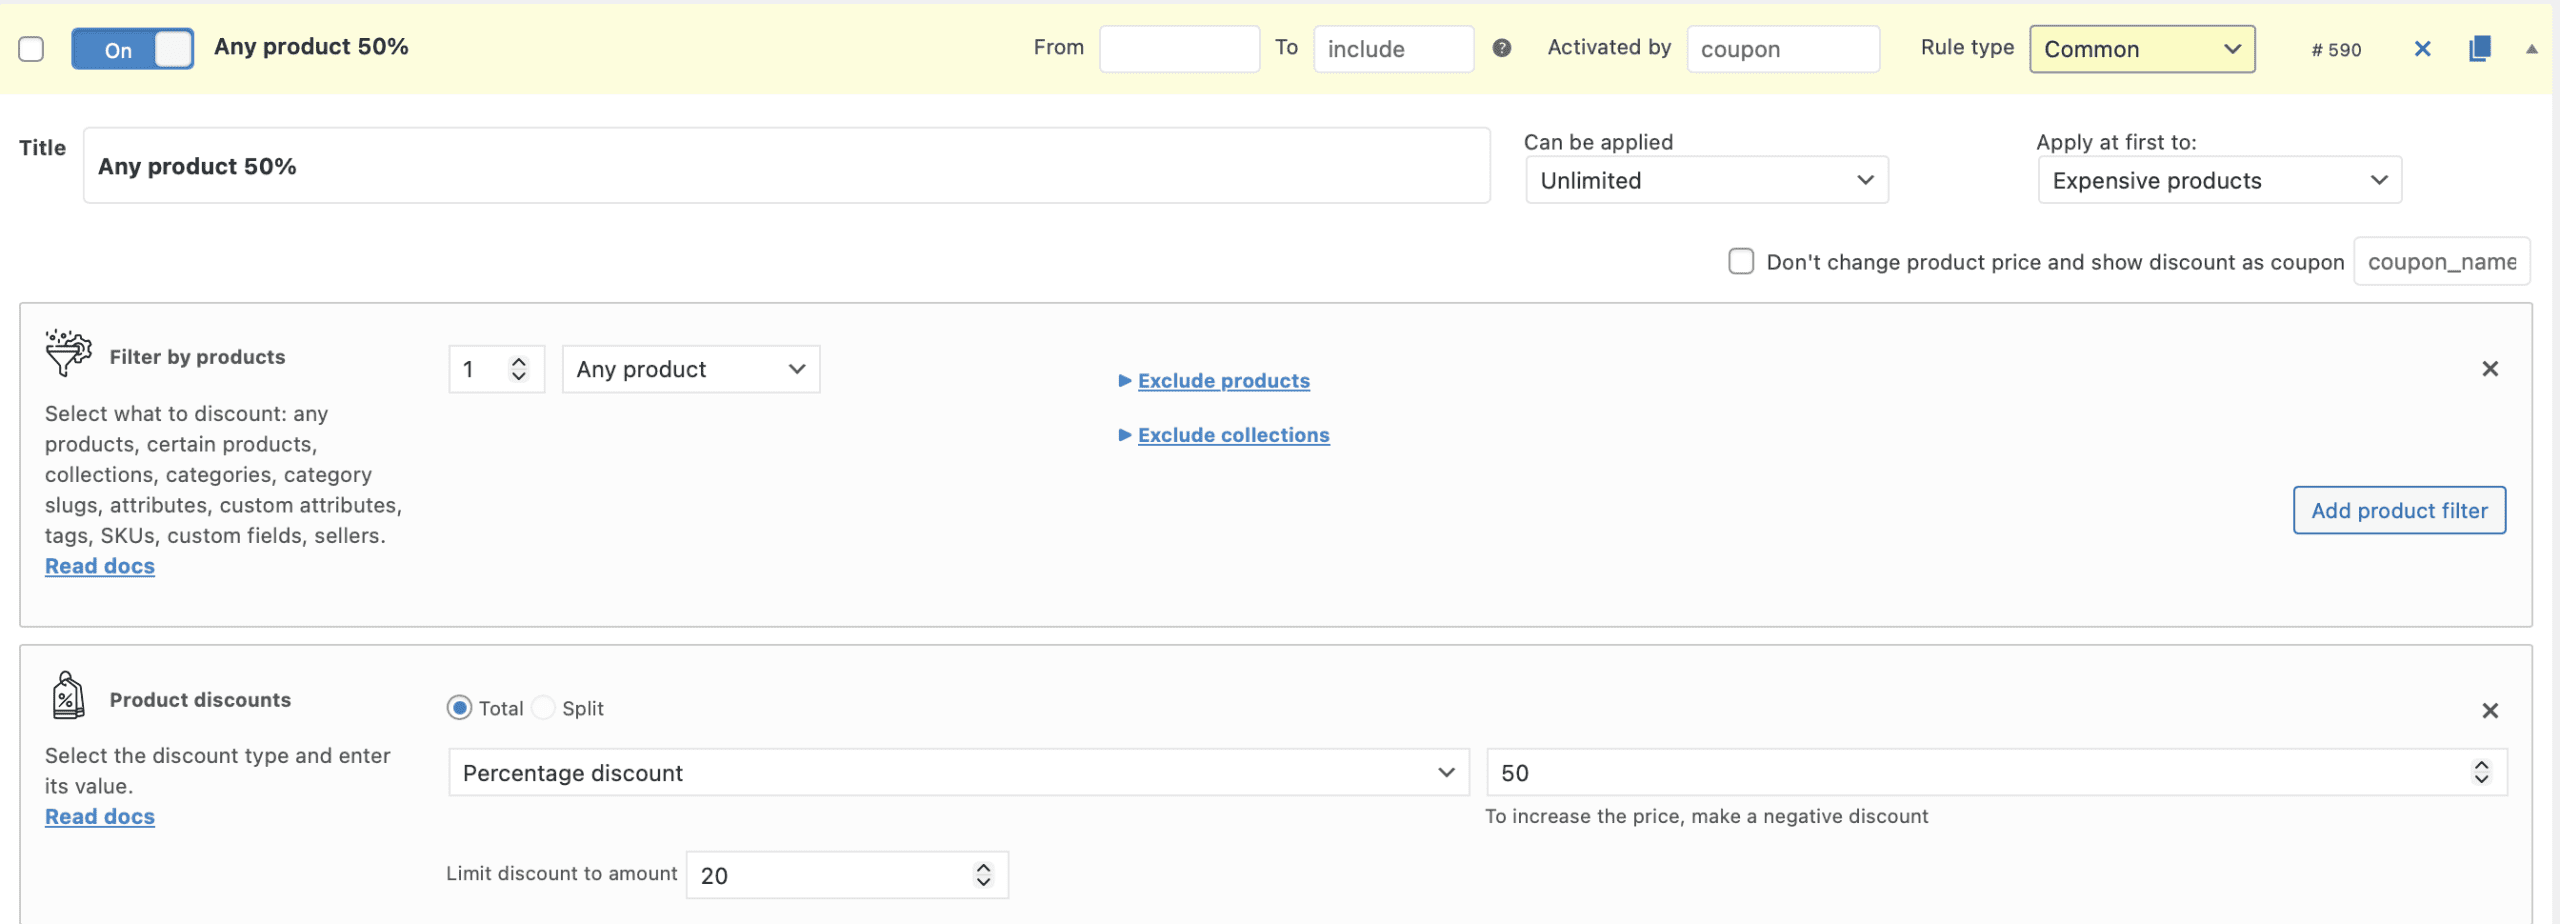Select the Split radio option
2560x924 pixels.
(543, 708)
